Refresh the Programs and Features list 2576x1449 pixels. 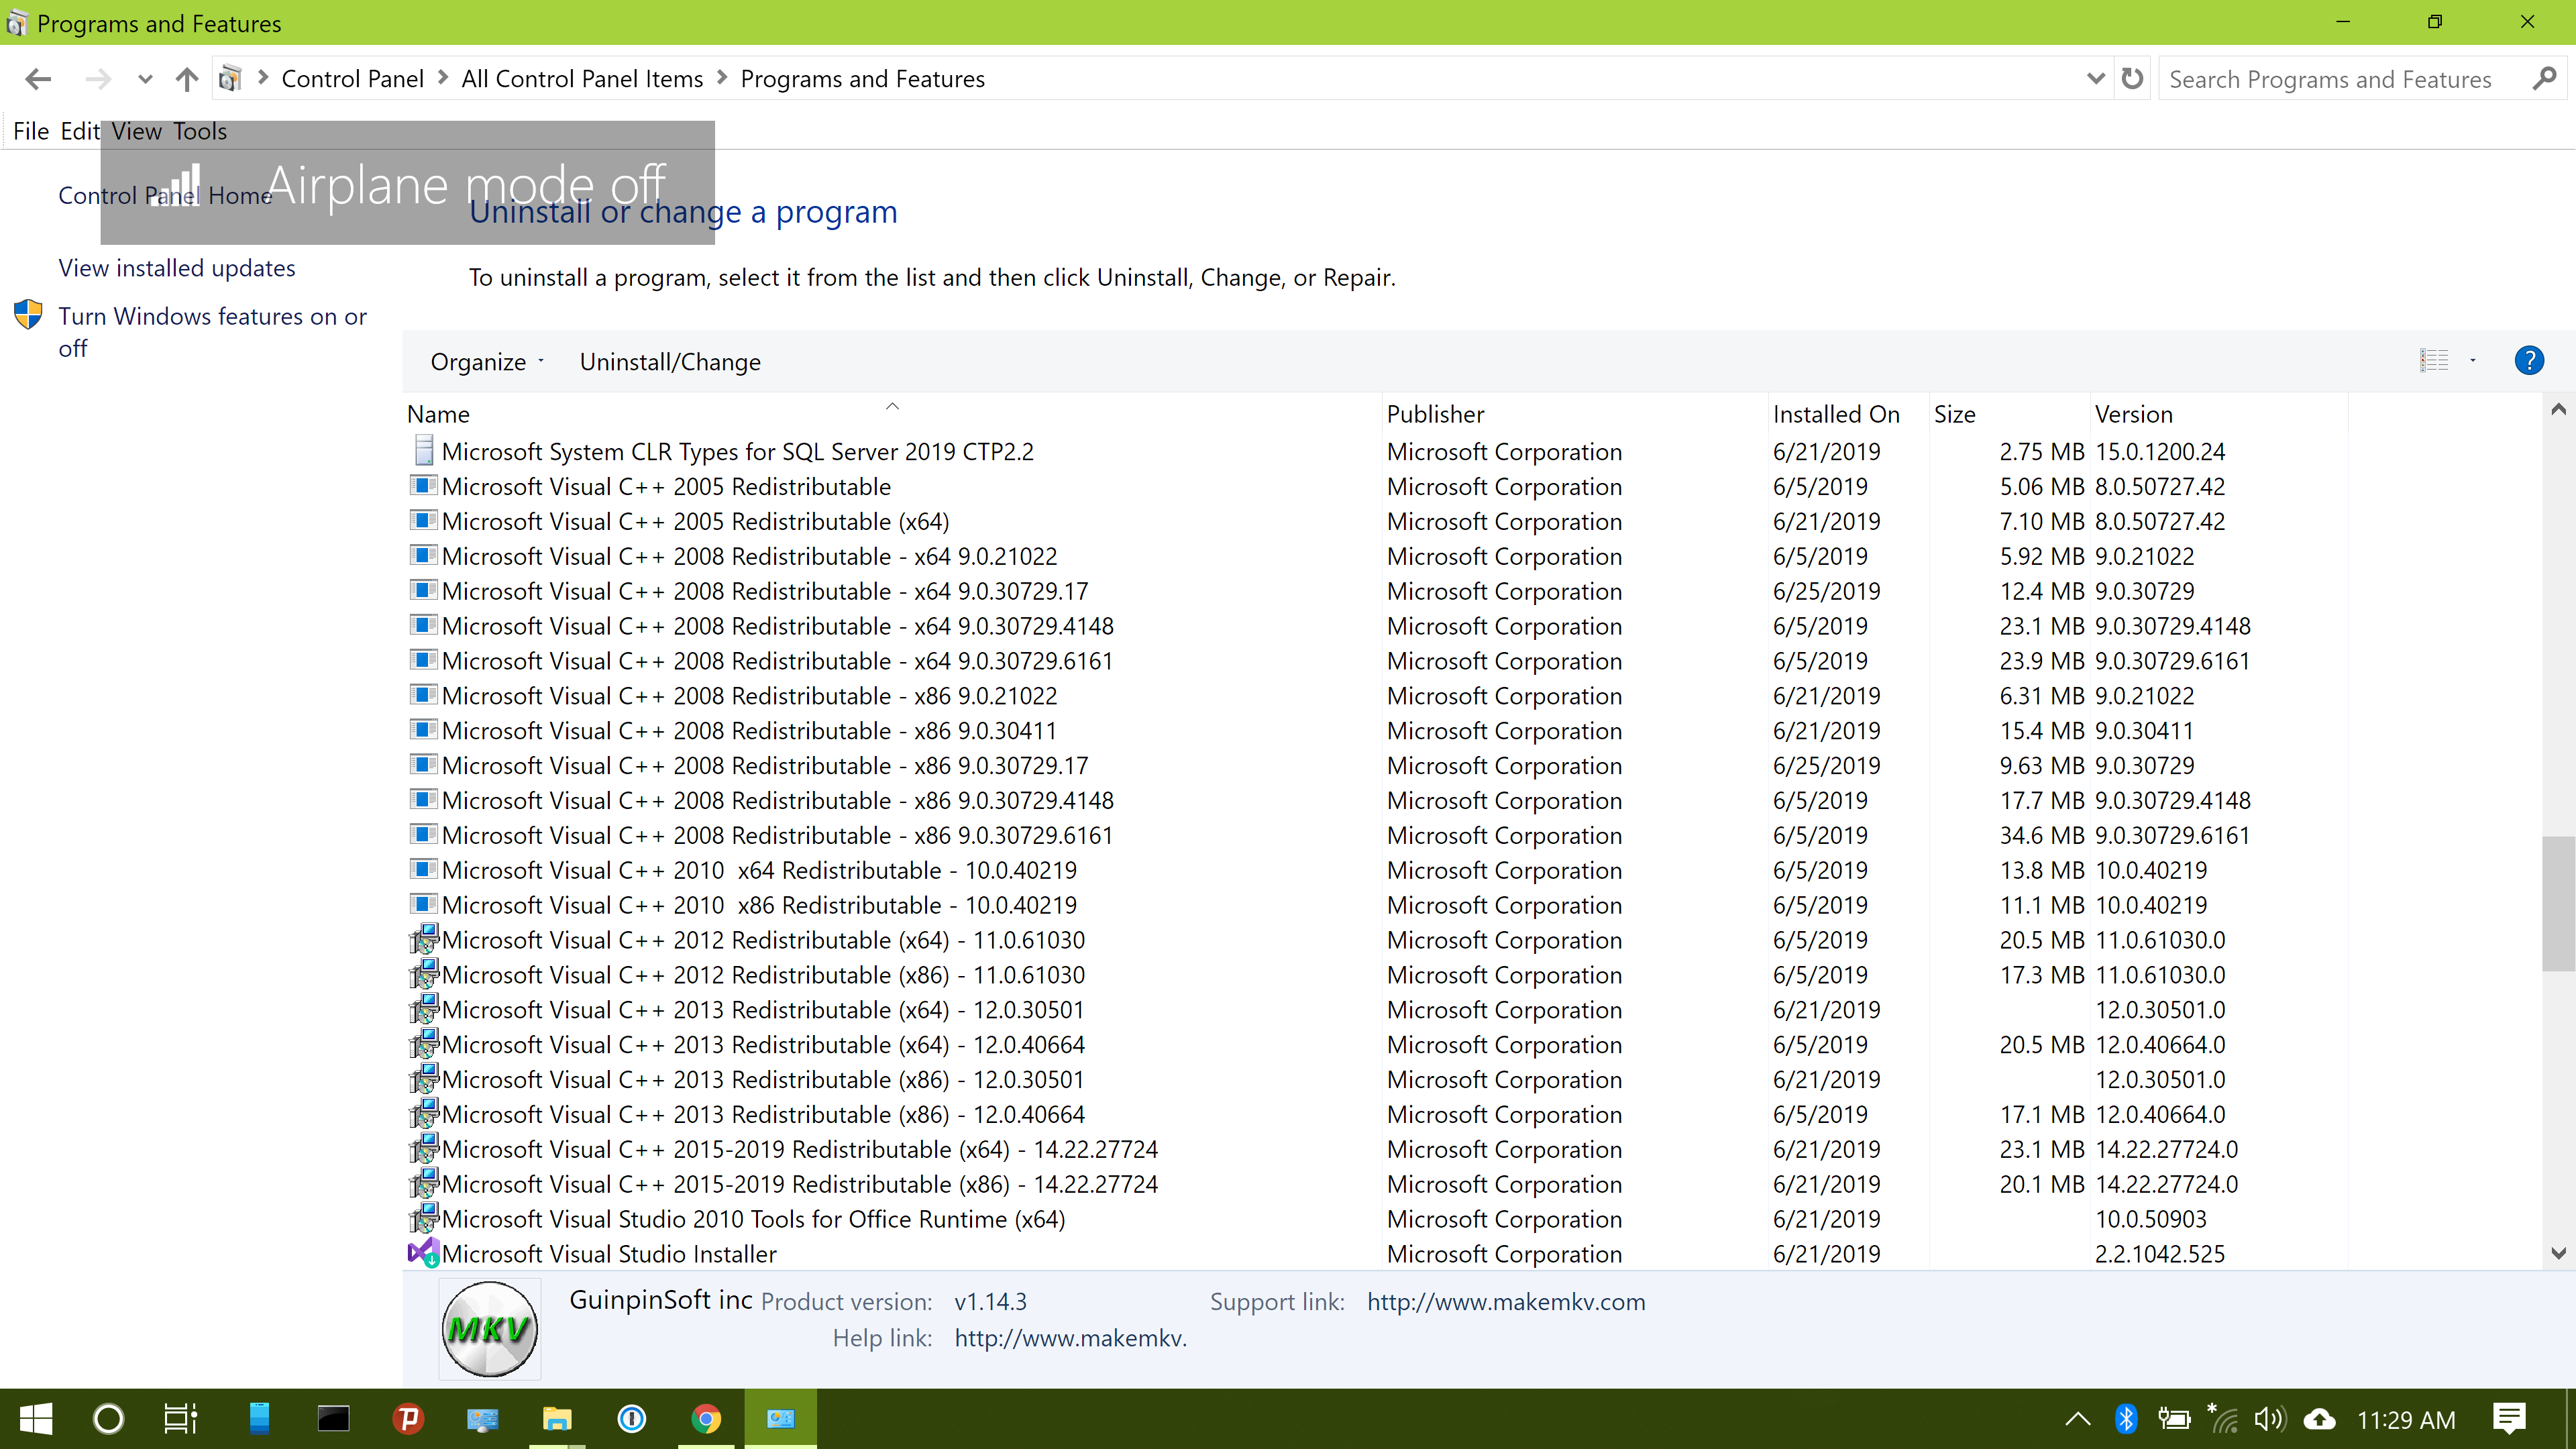coord(2133,78)
